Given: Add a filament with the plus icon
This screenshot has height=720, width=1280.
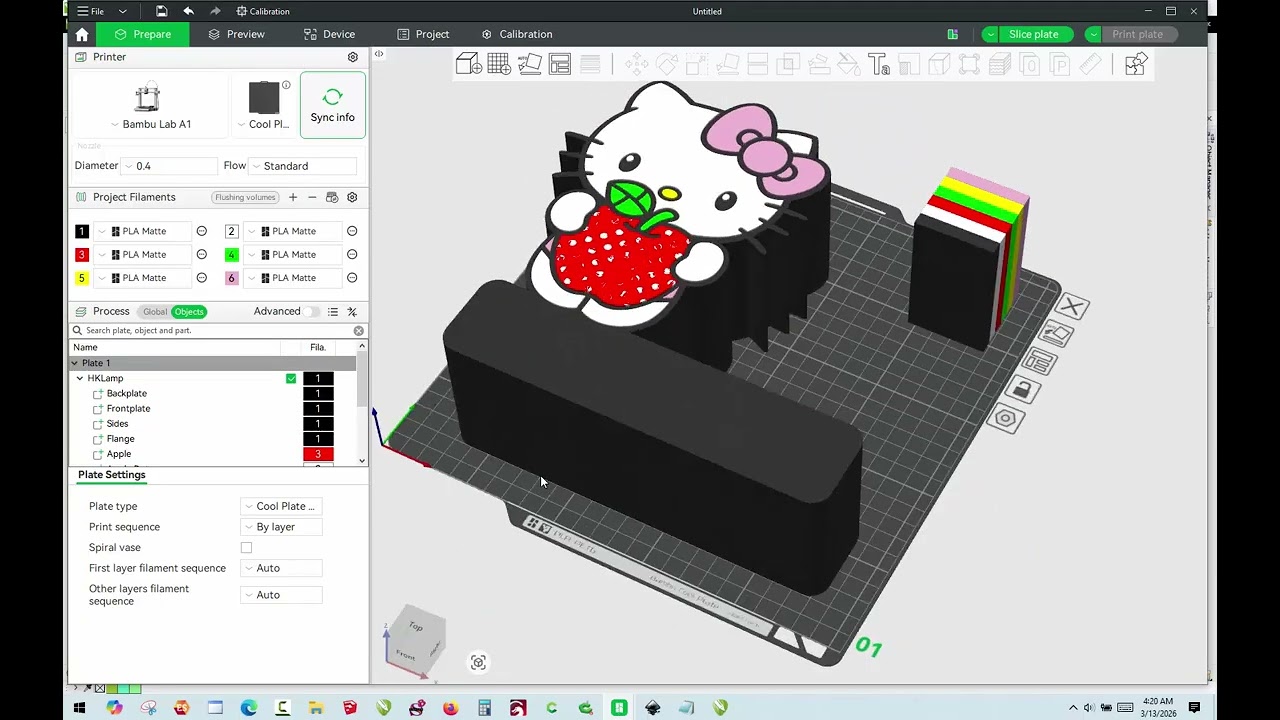Looking at the screenshot, I should click(x=293, y=197).
